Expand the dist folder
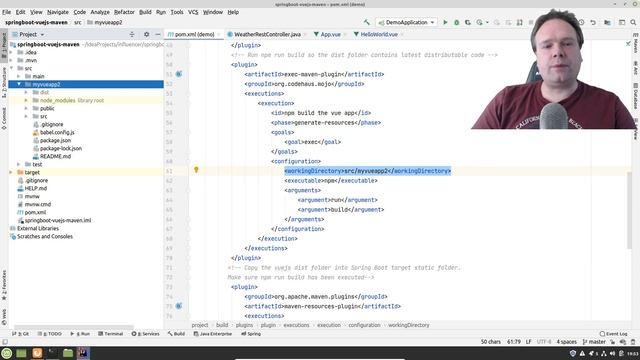The height and width of the screenshot is (360, 640). 26,92
